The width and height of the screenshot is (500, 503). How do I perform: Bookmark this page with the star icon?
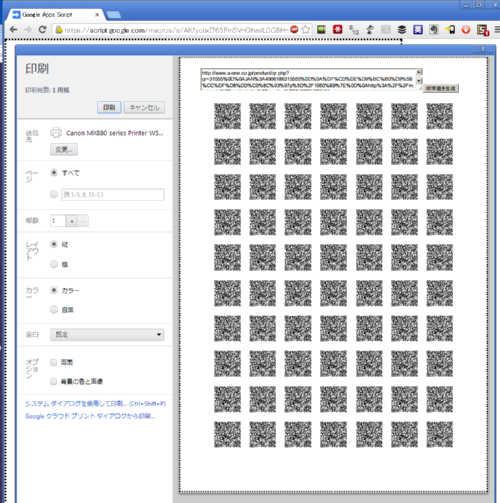click(306, 30)
